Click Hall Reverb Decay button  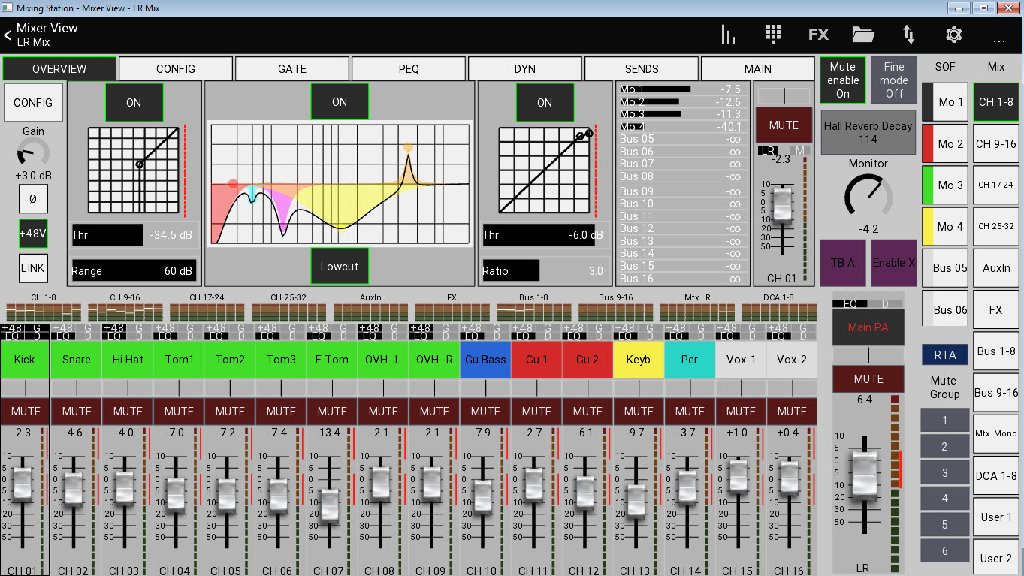click(868, 133)
